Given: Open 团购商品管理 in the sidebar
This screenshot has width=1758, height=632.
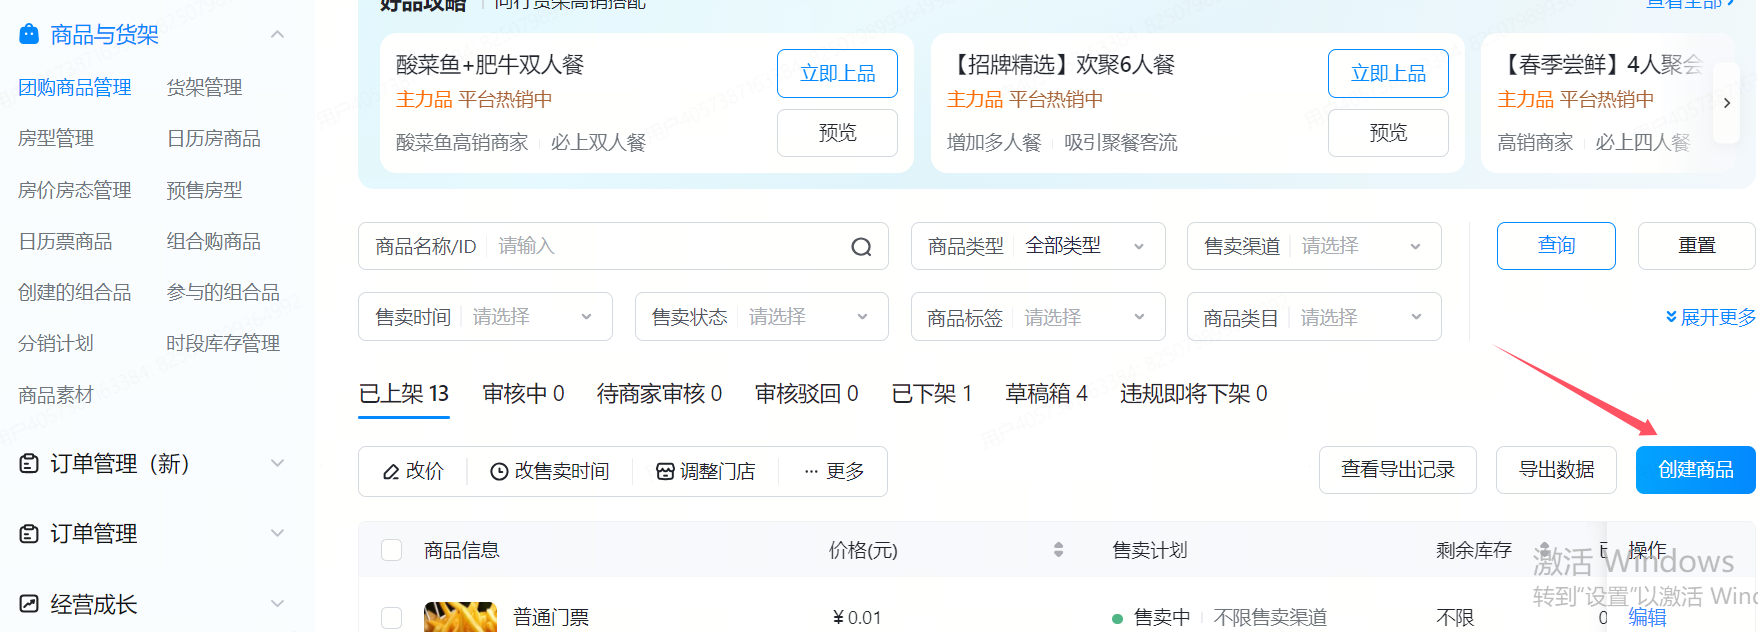Looking at the screenshot, I should coord(75,88).
